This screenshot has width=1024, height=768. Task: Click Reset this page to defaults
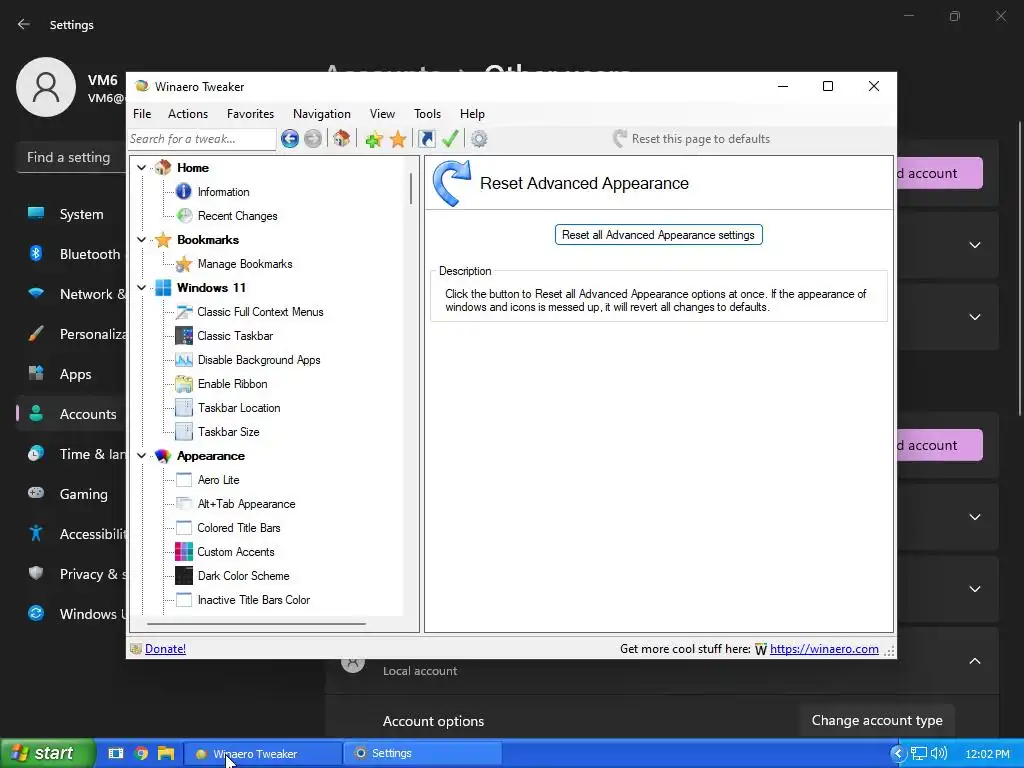(692, 138)
